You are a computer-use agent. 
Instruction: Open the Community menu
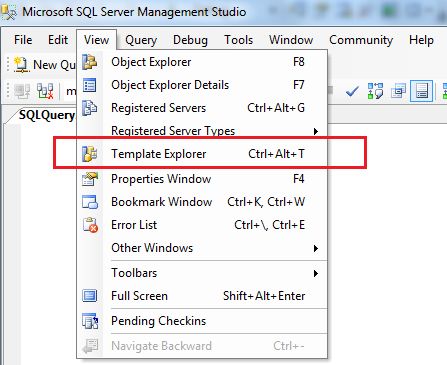(x=361, y=40)
